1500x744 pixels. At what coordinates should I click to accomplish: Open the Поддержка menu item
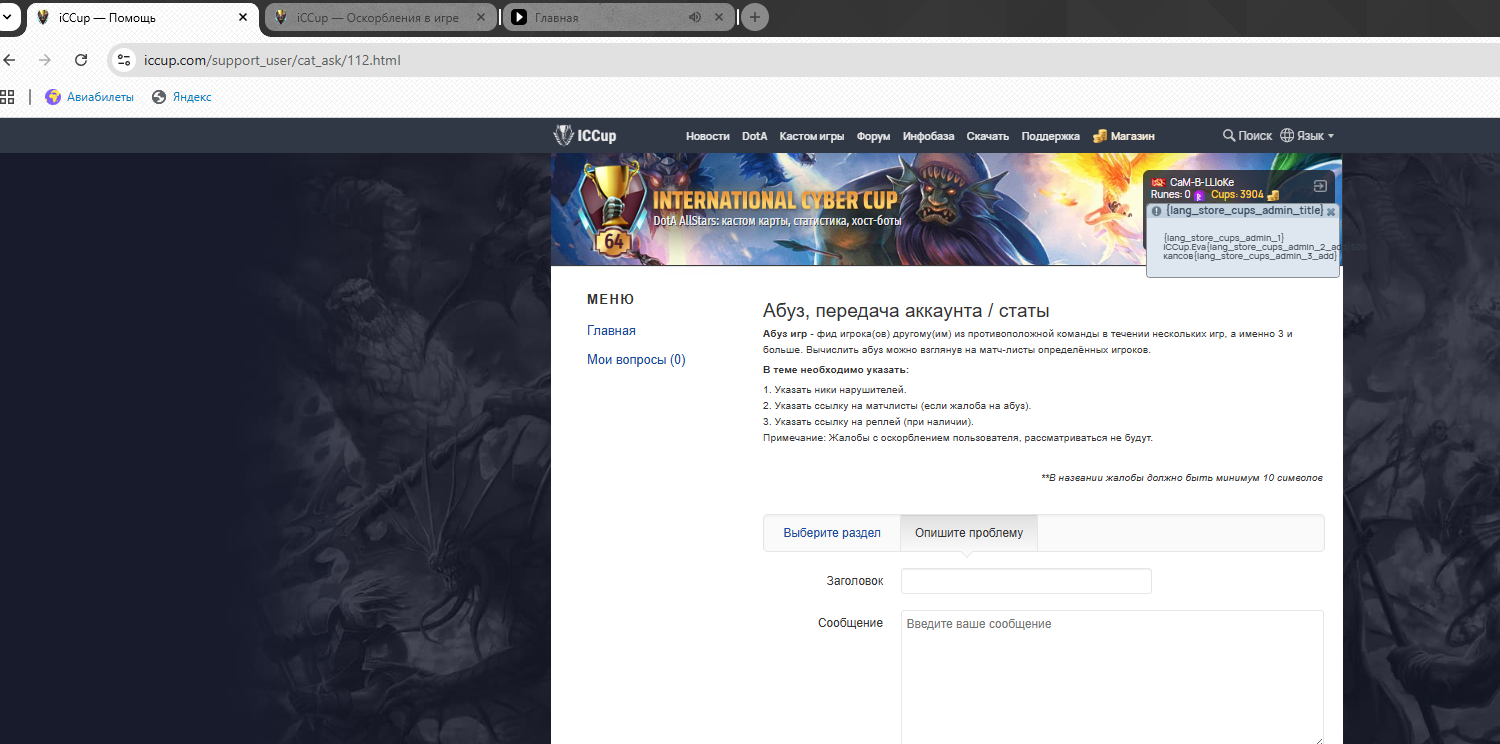pyautogui.click(x=1051, y=136)
